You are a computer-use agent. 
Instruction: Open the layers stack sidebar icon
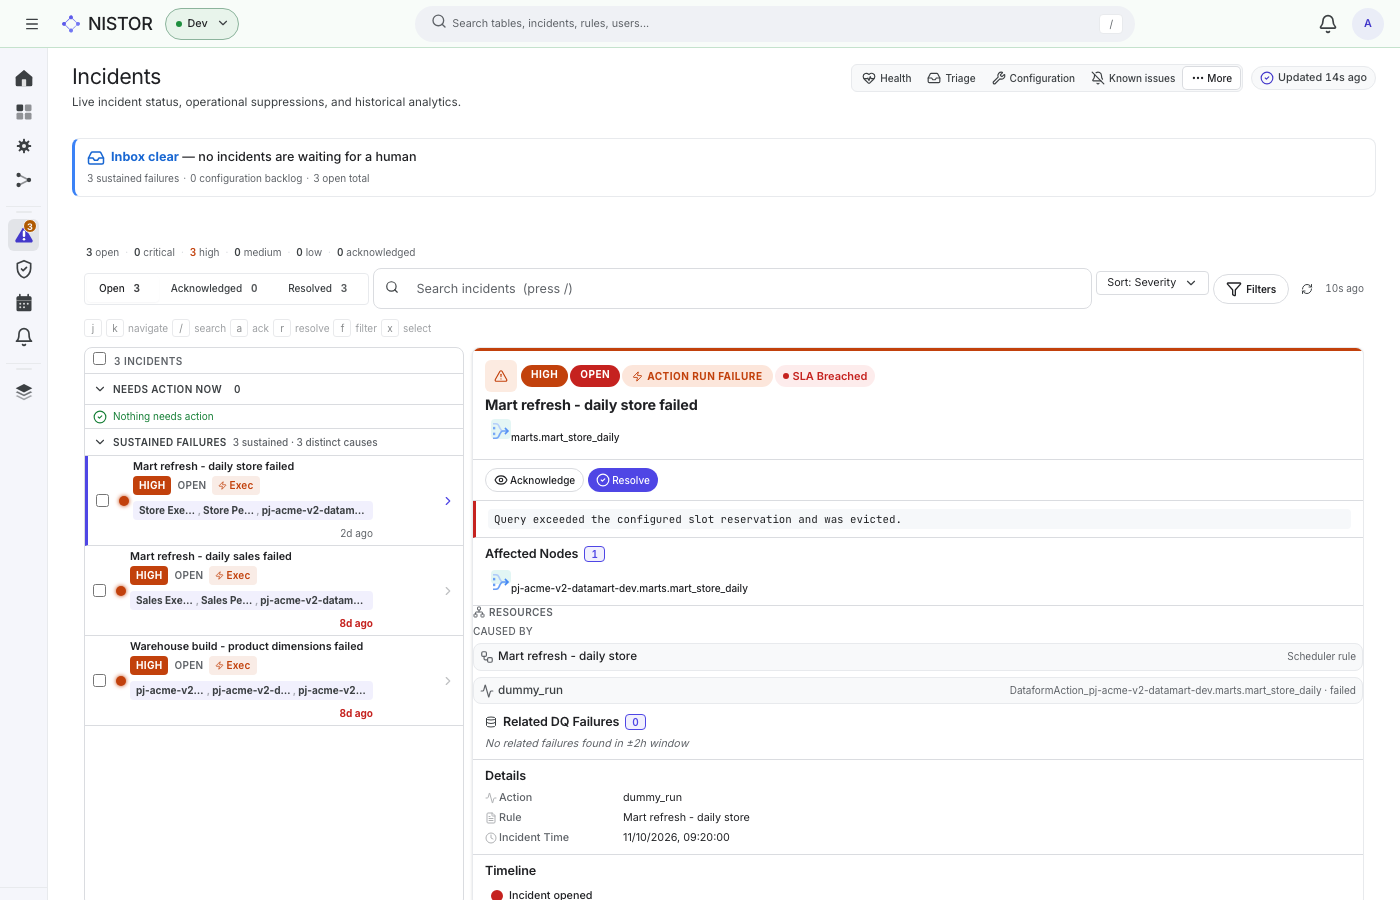click(x=24, y=392)
